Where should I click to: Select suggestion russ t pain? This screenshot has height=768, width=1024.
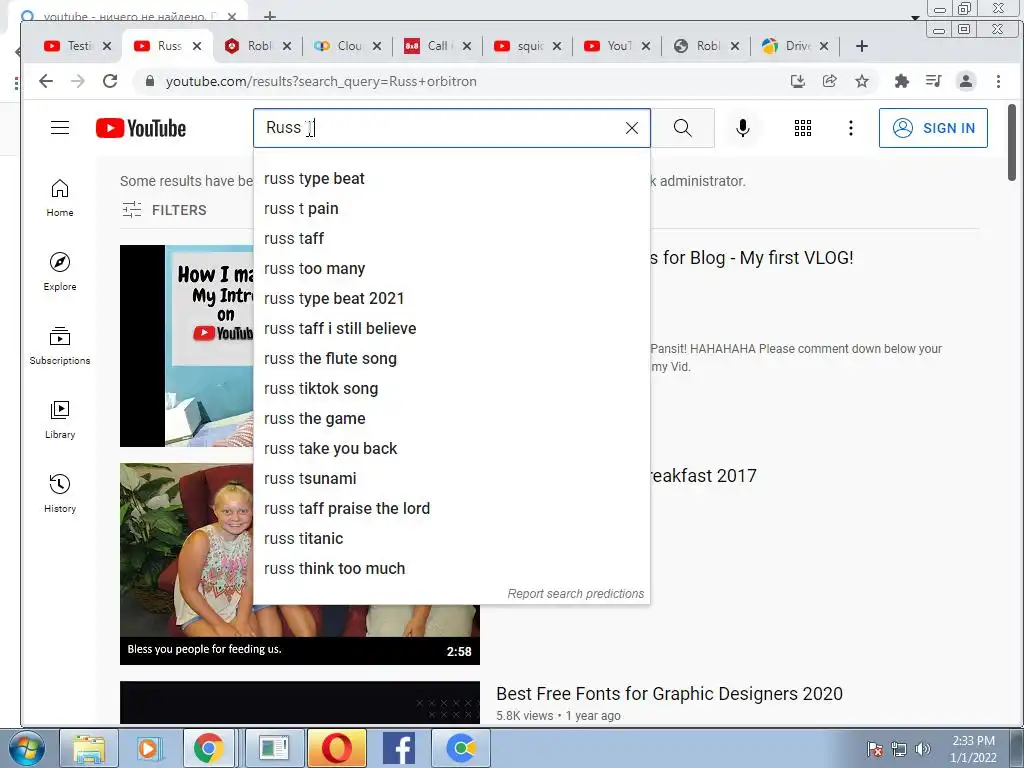coord(451,208)
